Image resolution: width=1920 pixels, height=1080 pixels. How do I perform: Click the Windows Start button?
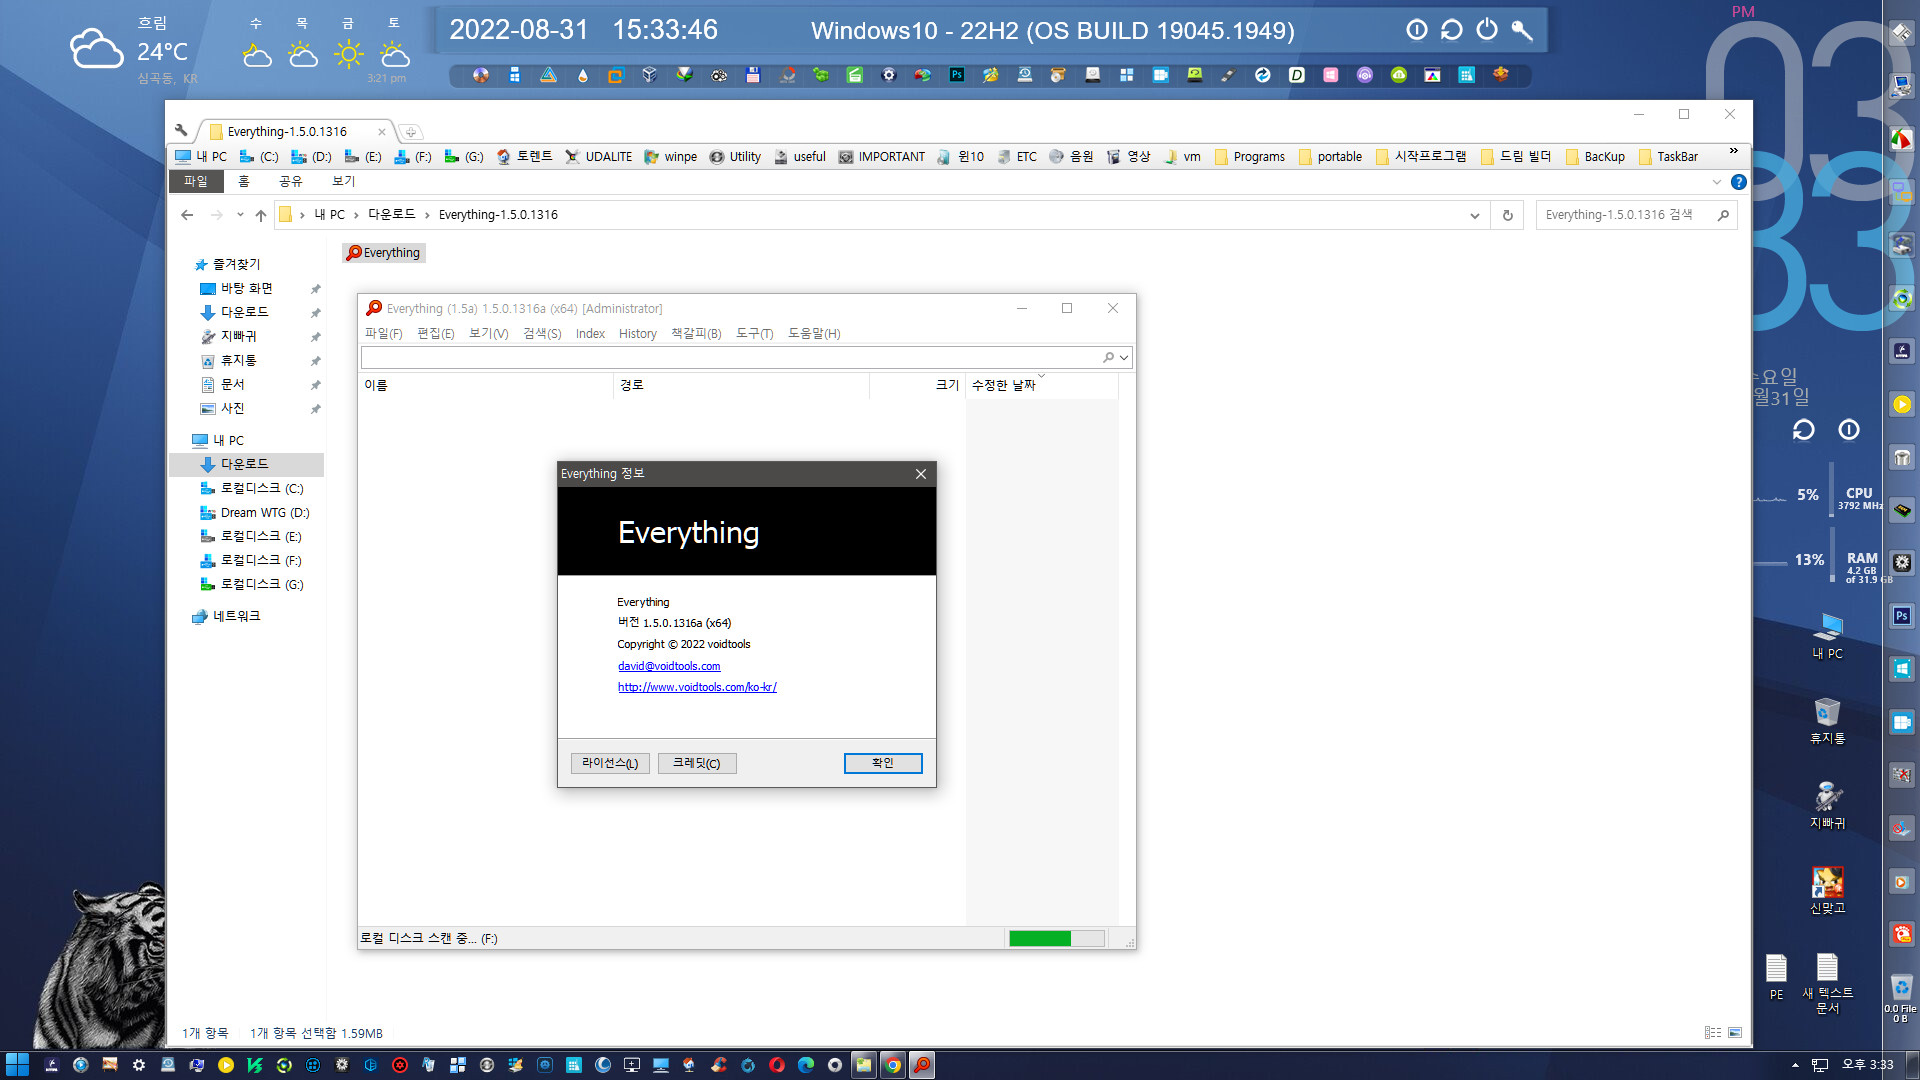(x=17, y=1065)
